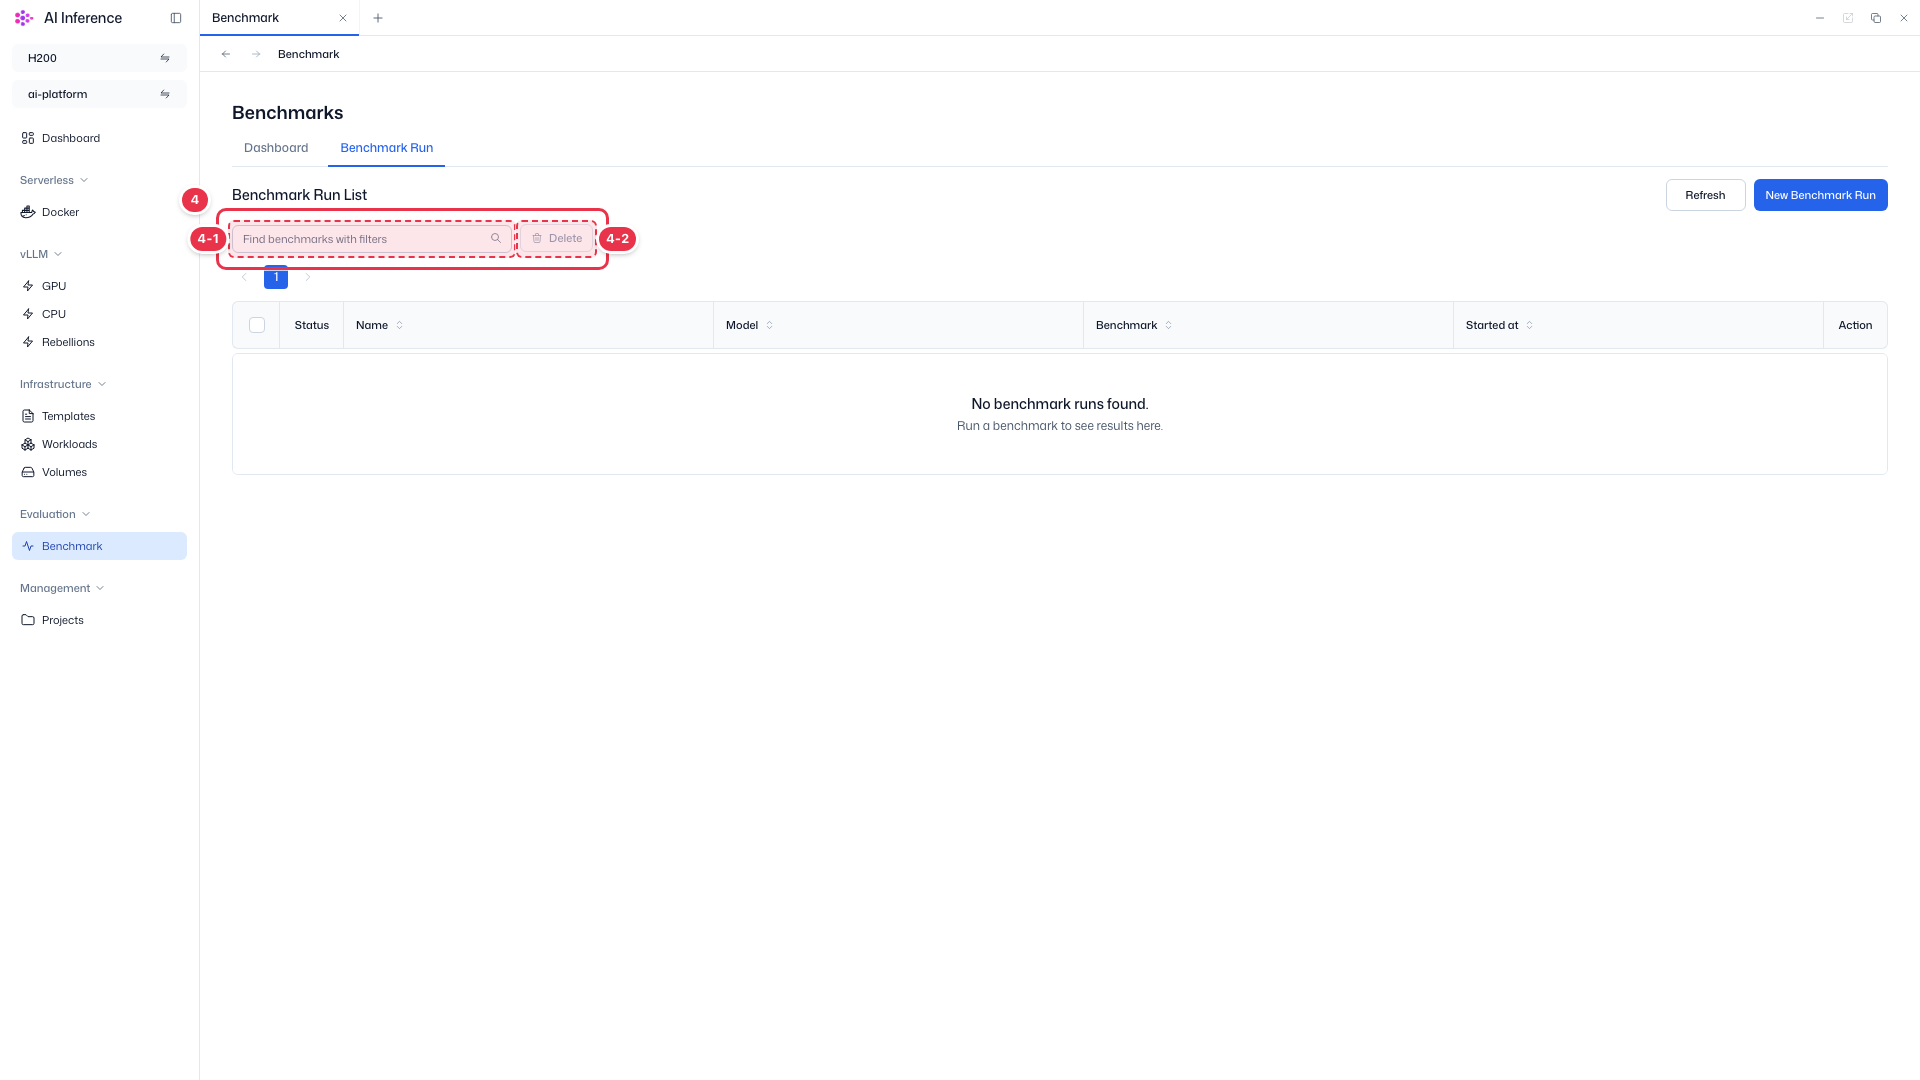The height and width of the screenshot is (1080, 1920).
Task: Switch cluster using H200 swap icon
Action: tap(165, 58)
